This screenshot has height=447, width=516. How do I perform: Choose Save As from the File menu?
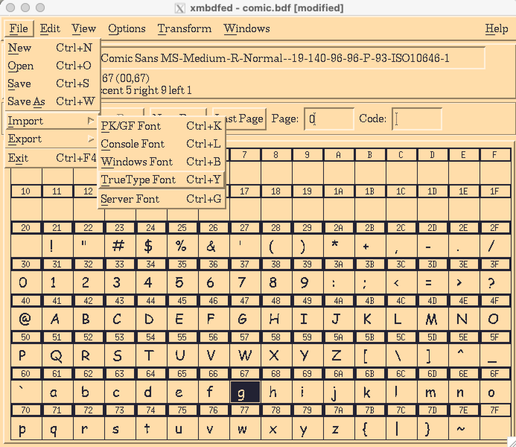tap(52, 101)
